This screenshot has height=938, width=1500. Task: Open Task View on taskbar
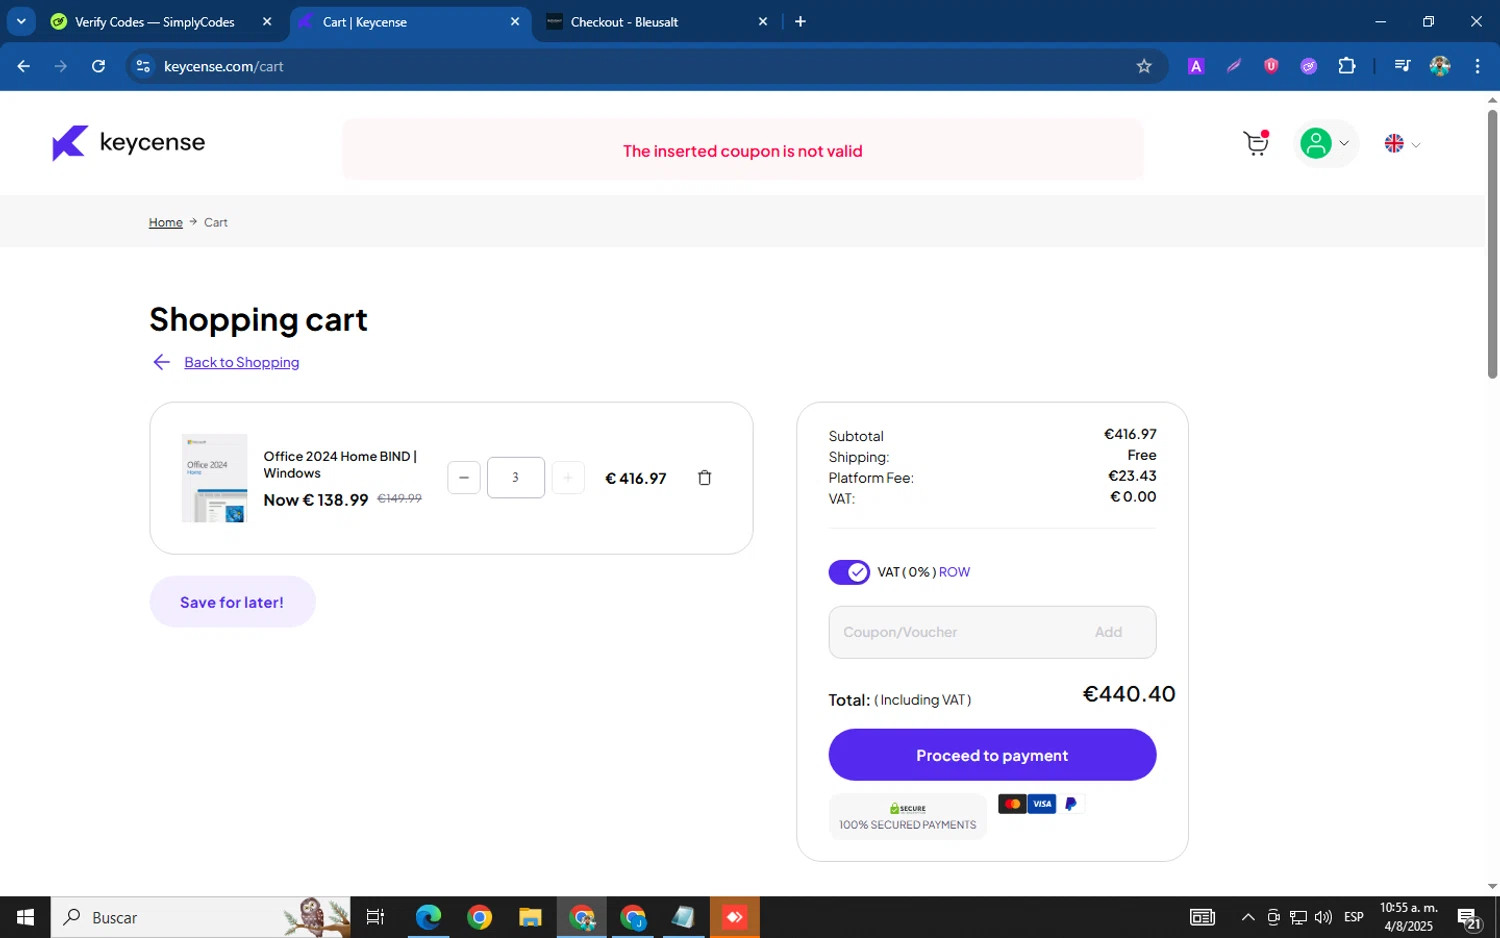pyautogui.click(x=376, y=917)
